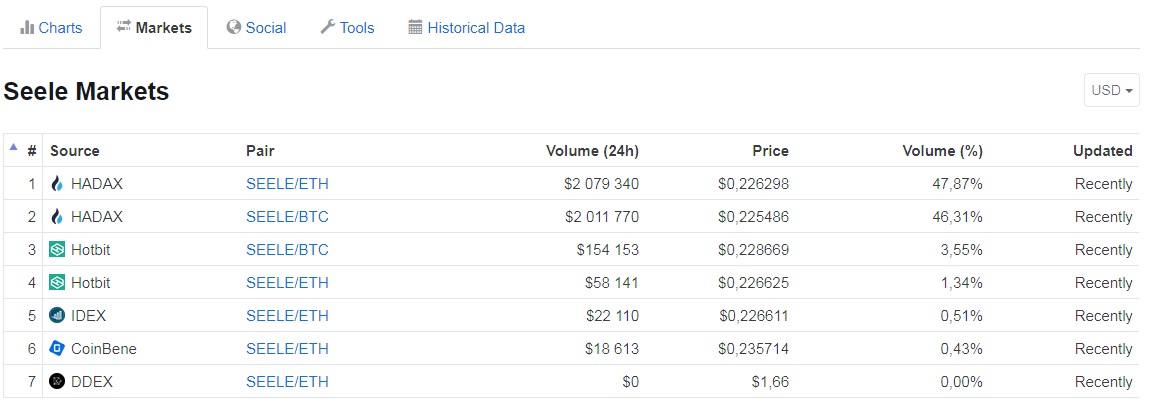Sort table by Volume (24h) header
The image size is (1162, 410).
592,151
